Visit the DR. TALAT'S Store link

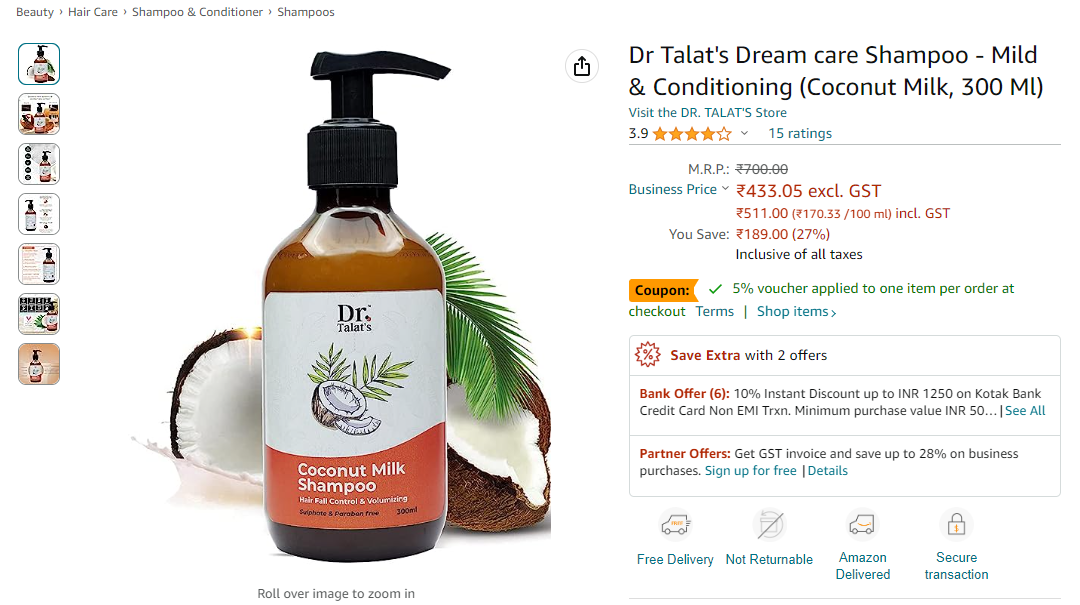(x=707, y=112)
